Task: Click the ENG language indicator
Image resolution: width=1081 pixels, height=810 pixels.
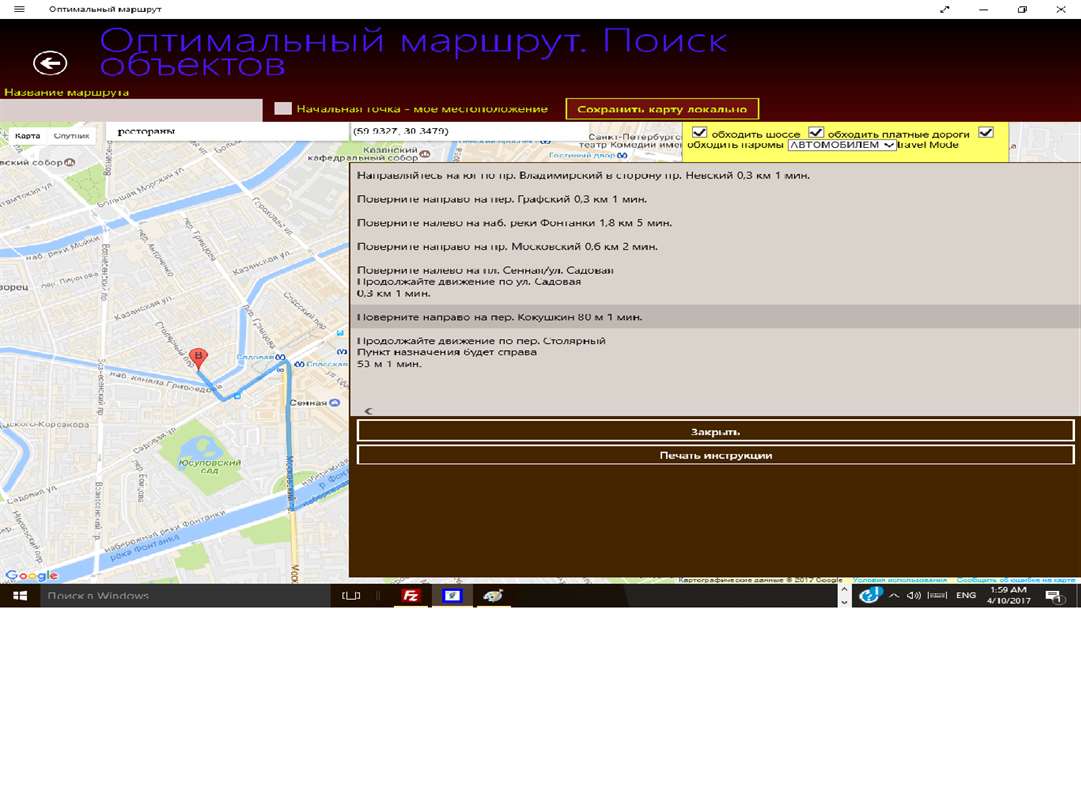Action: (966, 595)
